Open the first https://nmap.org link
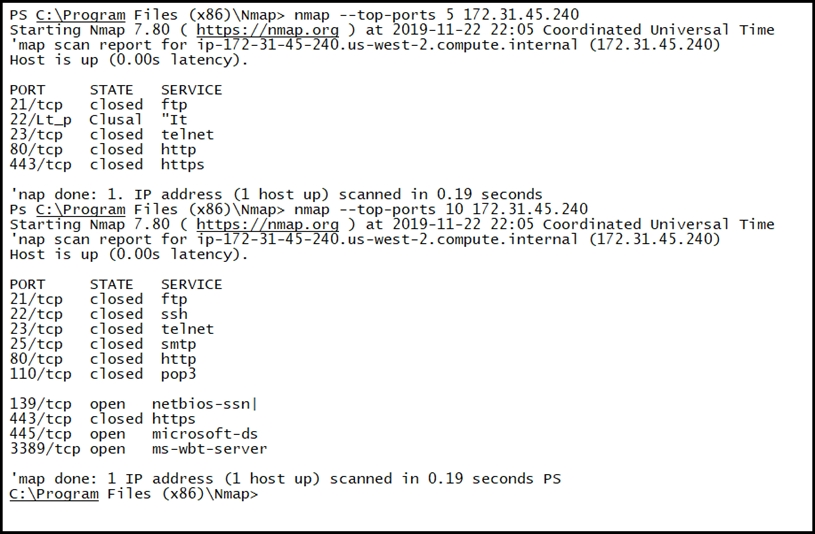Screen dimensions: 815x534 pyautogui.click(x=267, y=30)
